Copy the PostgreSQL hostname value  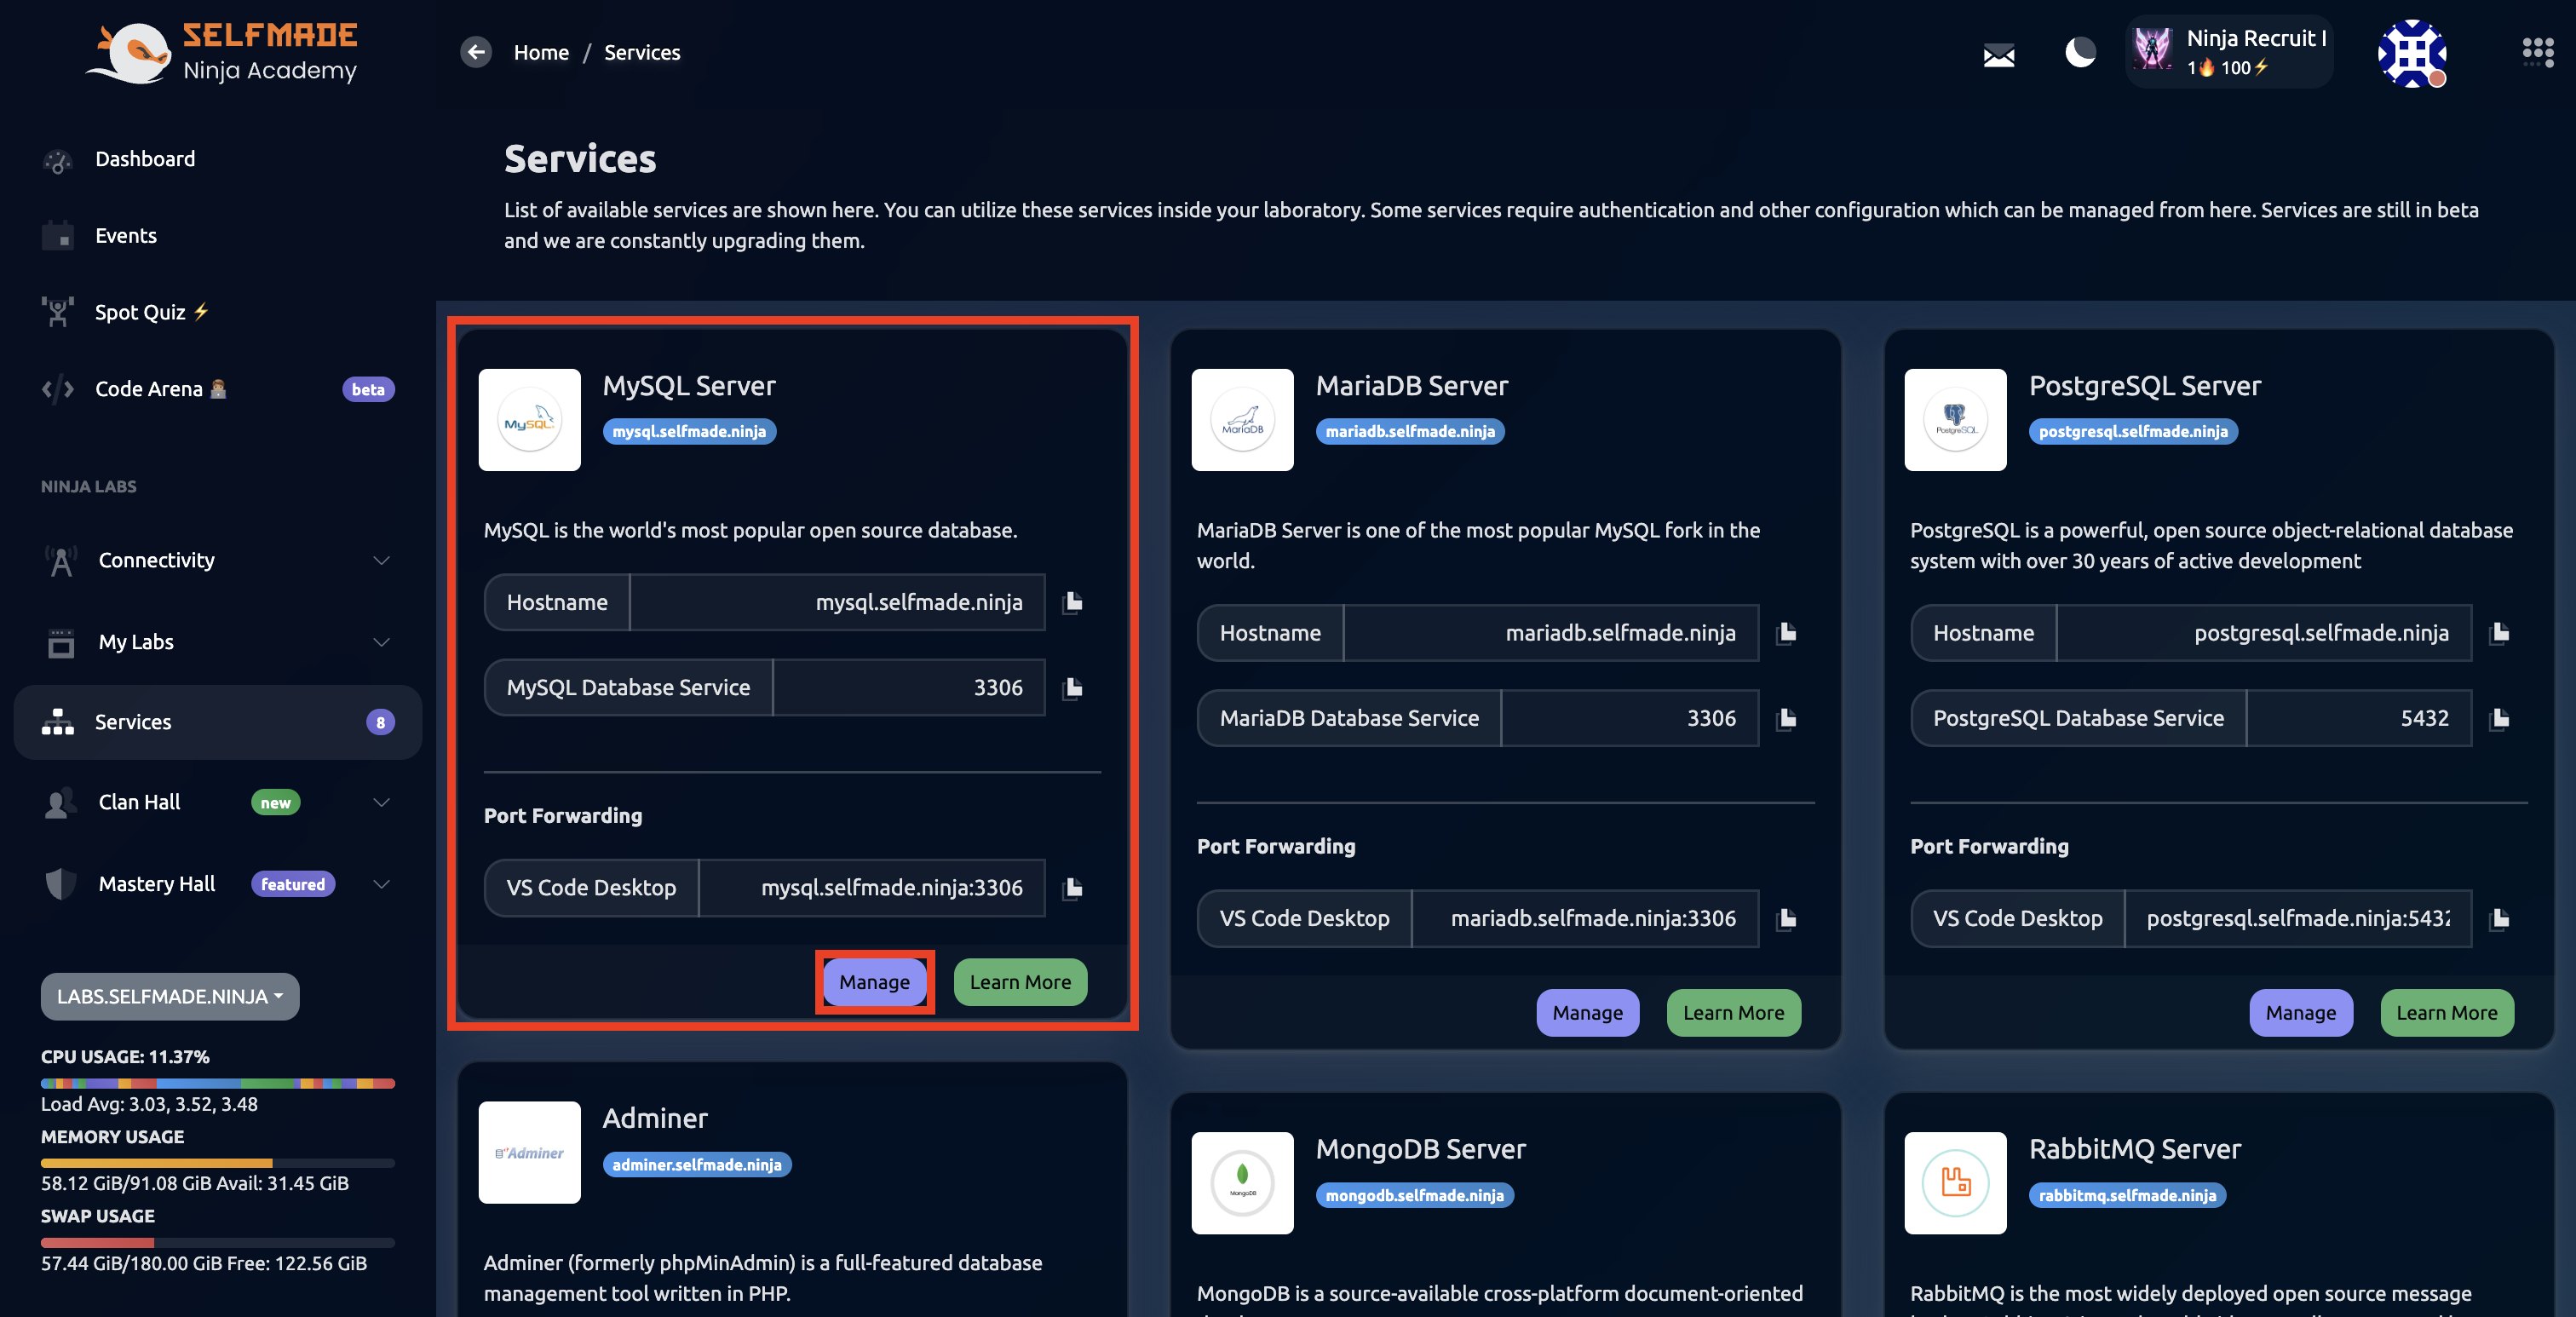point(2499,633)
